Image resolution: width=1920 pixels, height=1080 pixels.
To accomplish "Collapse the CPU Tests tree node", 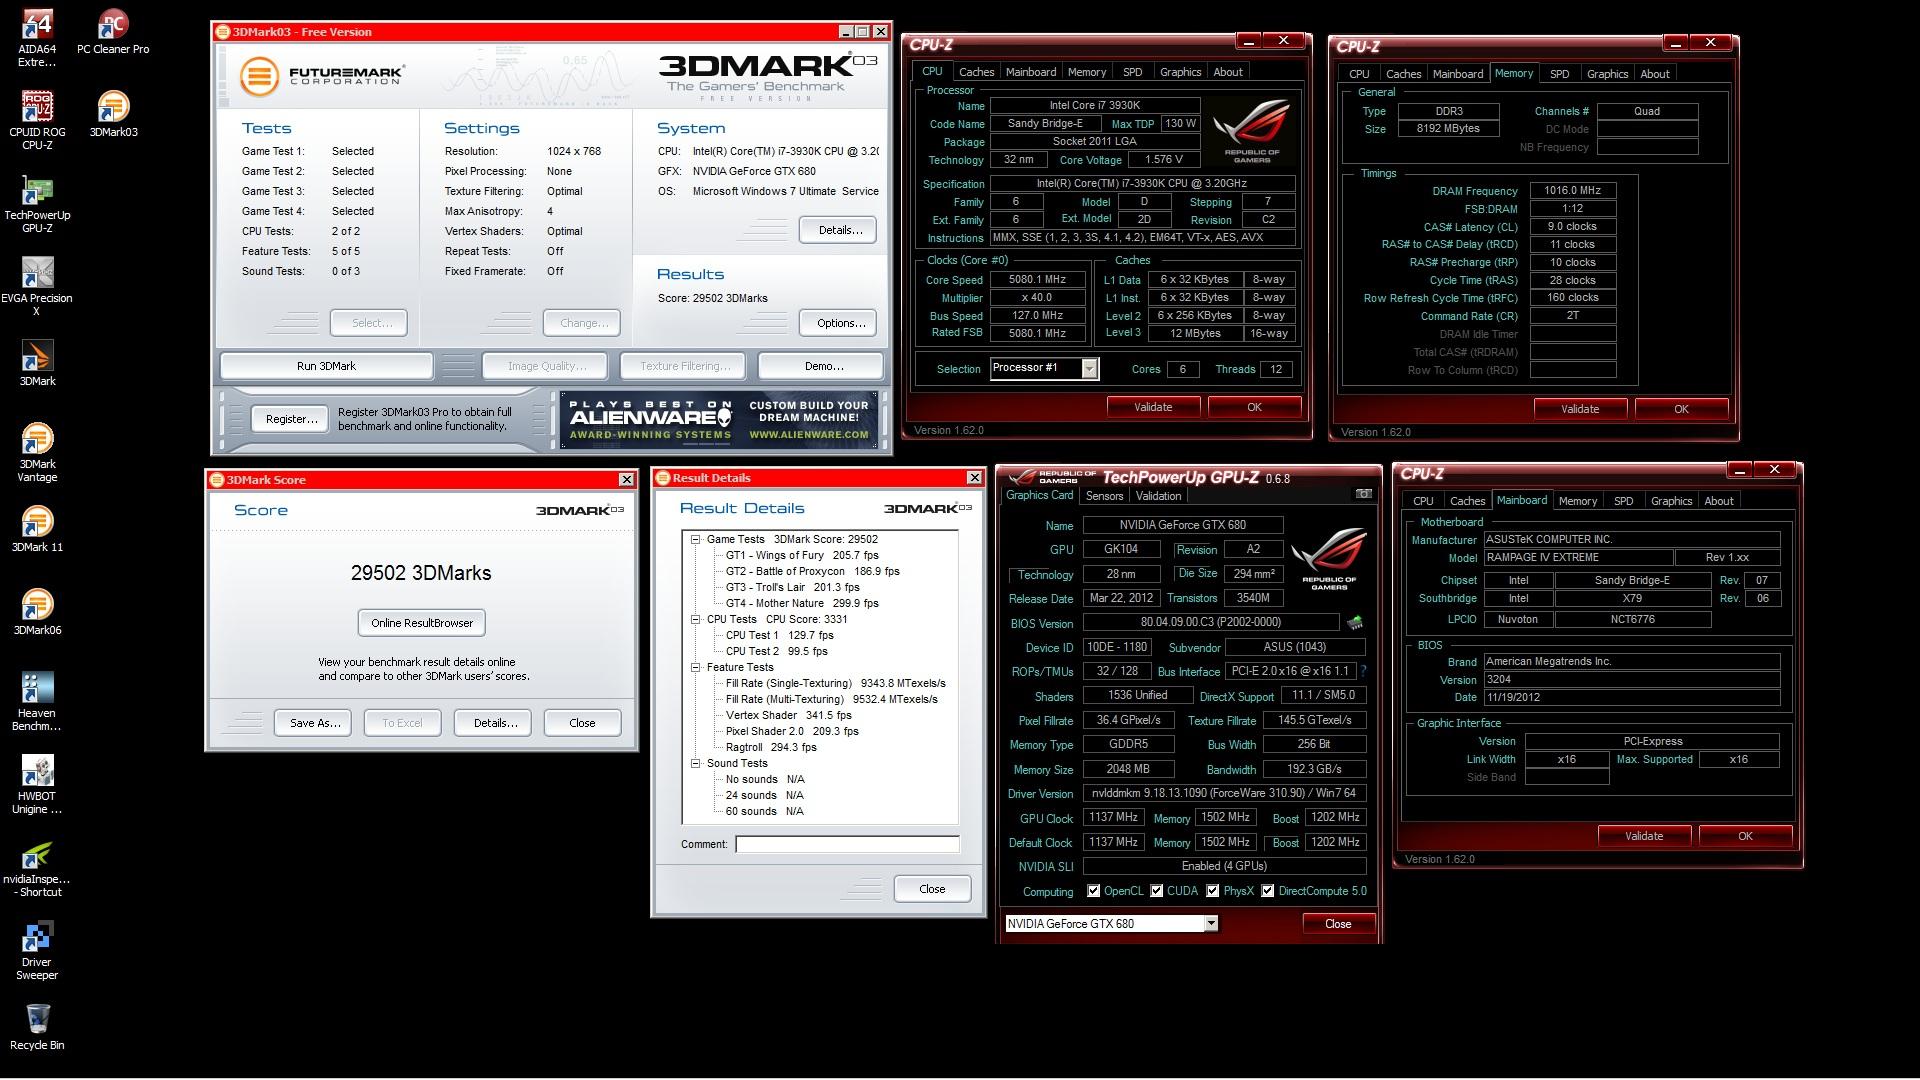I will pos(696,619).
